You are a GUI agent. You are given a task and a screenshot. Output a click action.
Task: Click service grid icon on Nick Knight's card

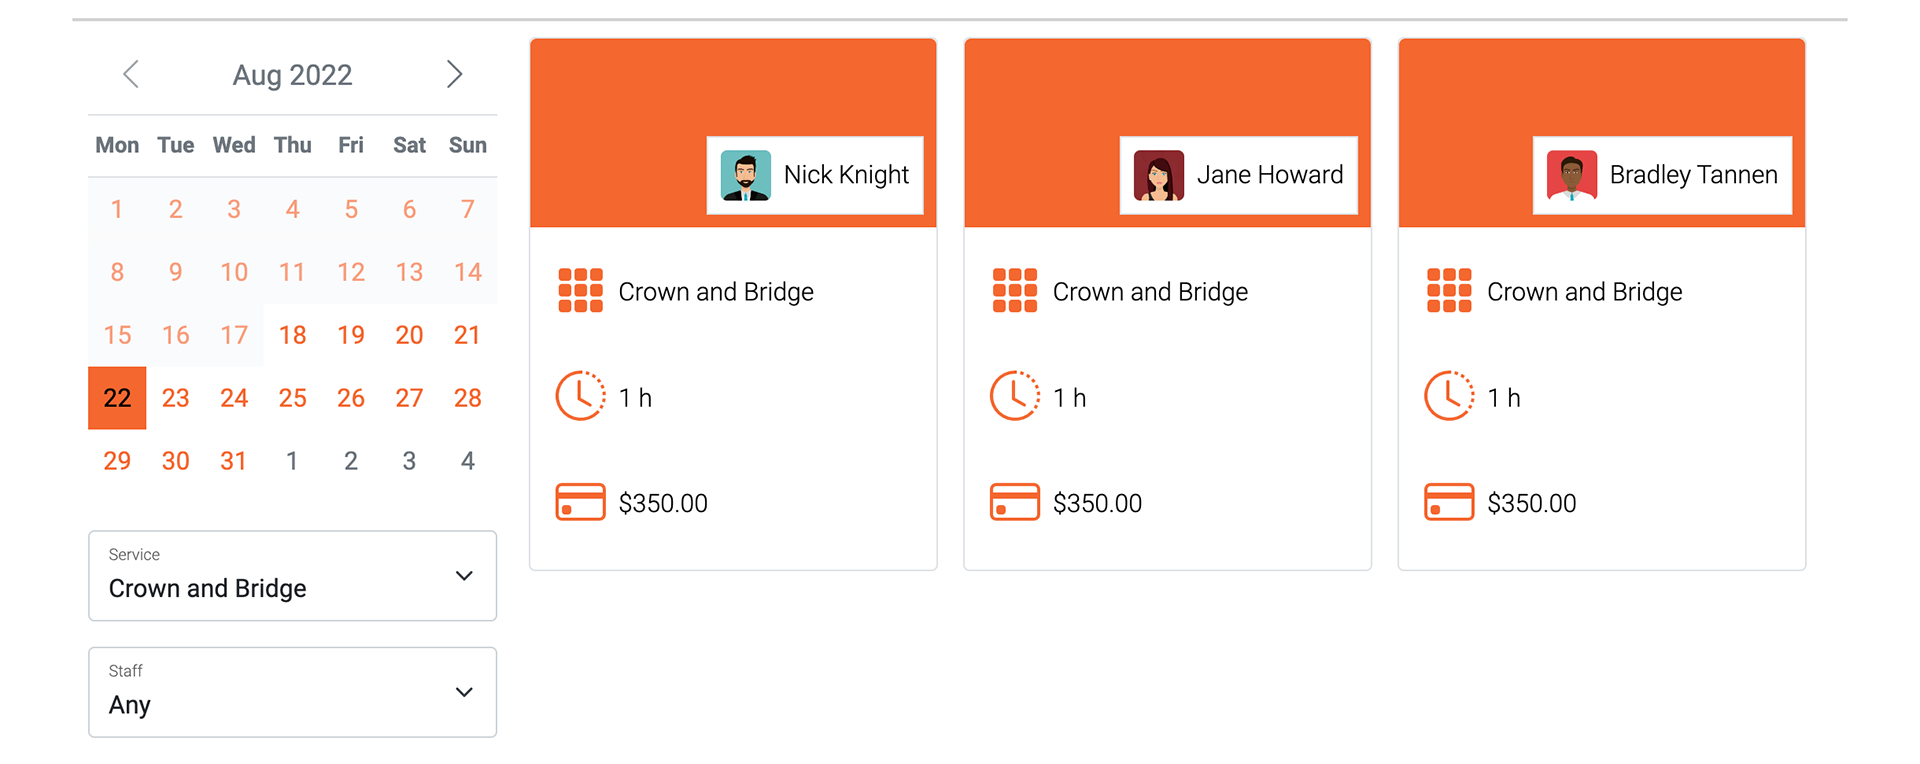coord(580,290)
